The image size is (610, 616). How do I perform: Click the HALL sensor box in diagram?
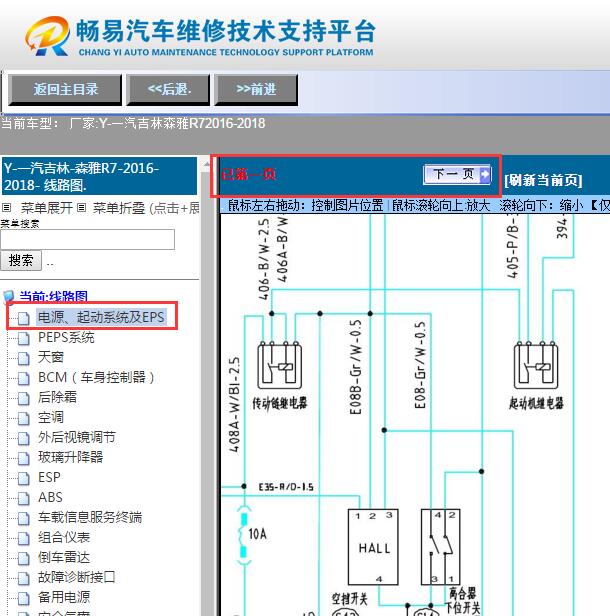pos(373,547)
